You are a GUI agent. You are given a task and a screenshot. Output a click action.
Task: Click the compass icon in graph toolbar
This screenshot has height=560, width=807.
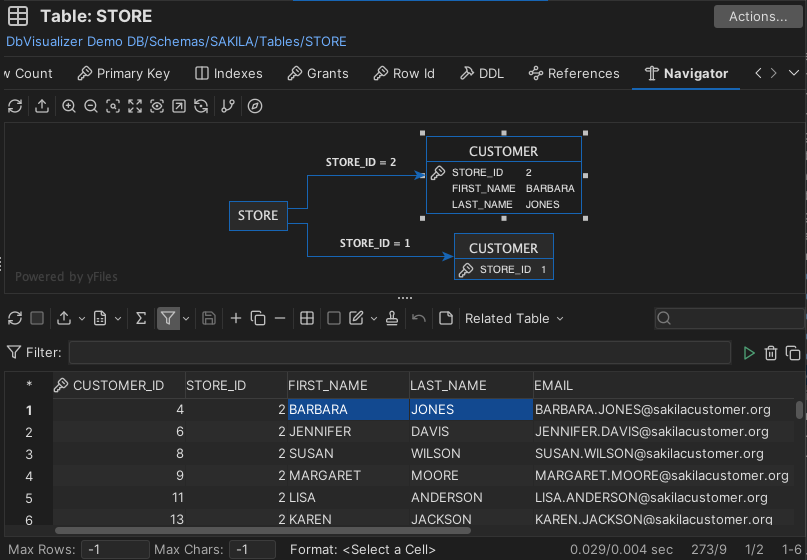(x=255, y=106)
